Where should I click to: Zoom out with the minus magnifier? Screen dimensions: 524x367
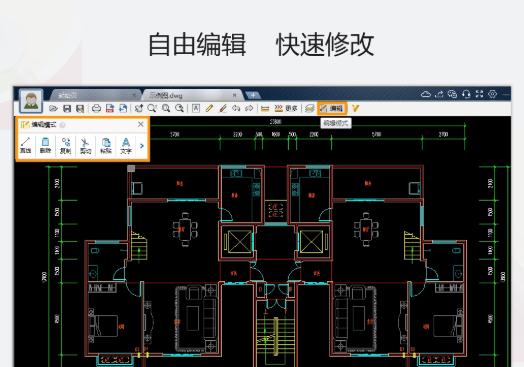(179, 108)
